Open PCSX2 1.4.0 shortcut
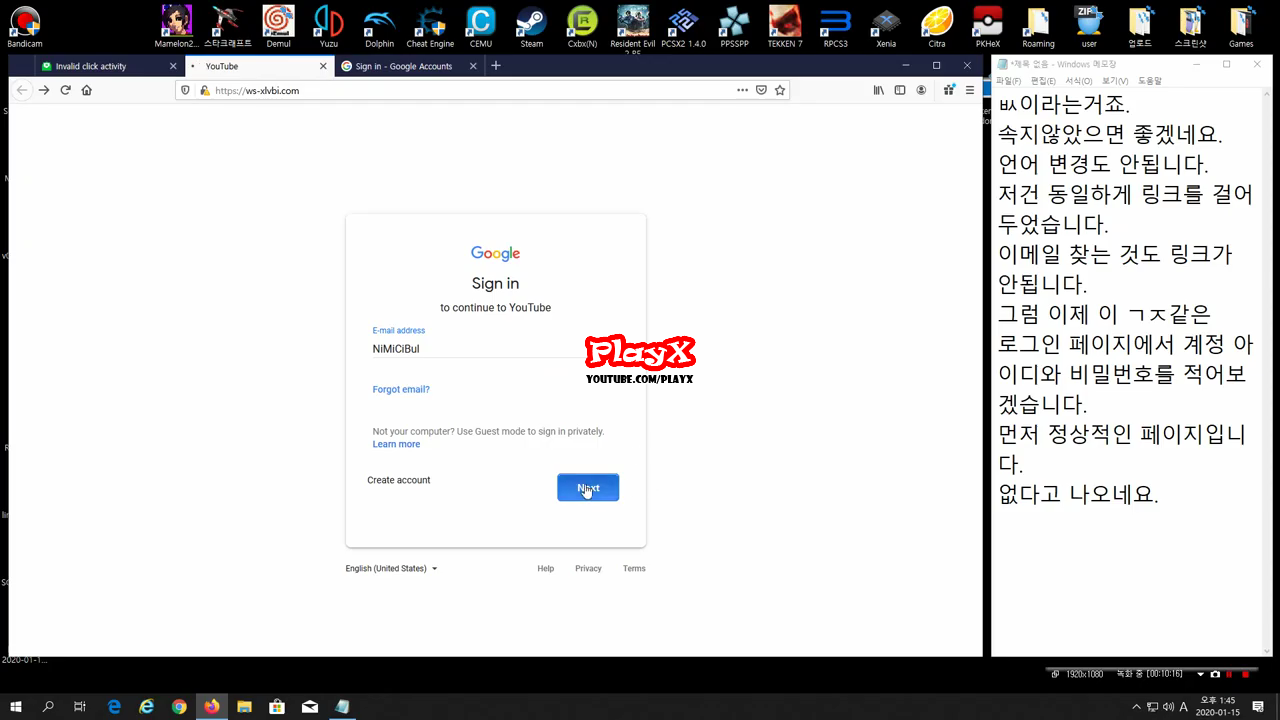The width and height of the screenshot is (1280, 720). [x=683, y=26]
